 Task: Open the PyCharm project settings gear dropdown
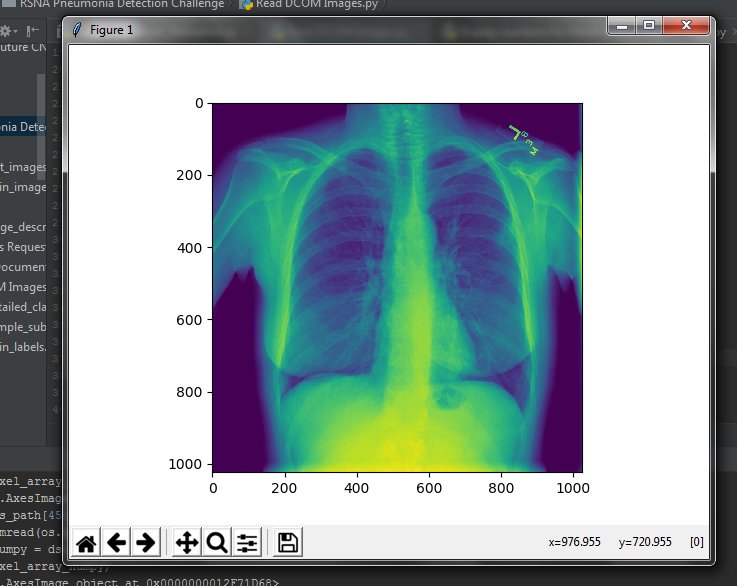pyautogui.click(x=8, y=31)
